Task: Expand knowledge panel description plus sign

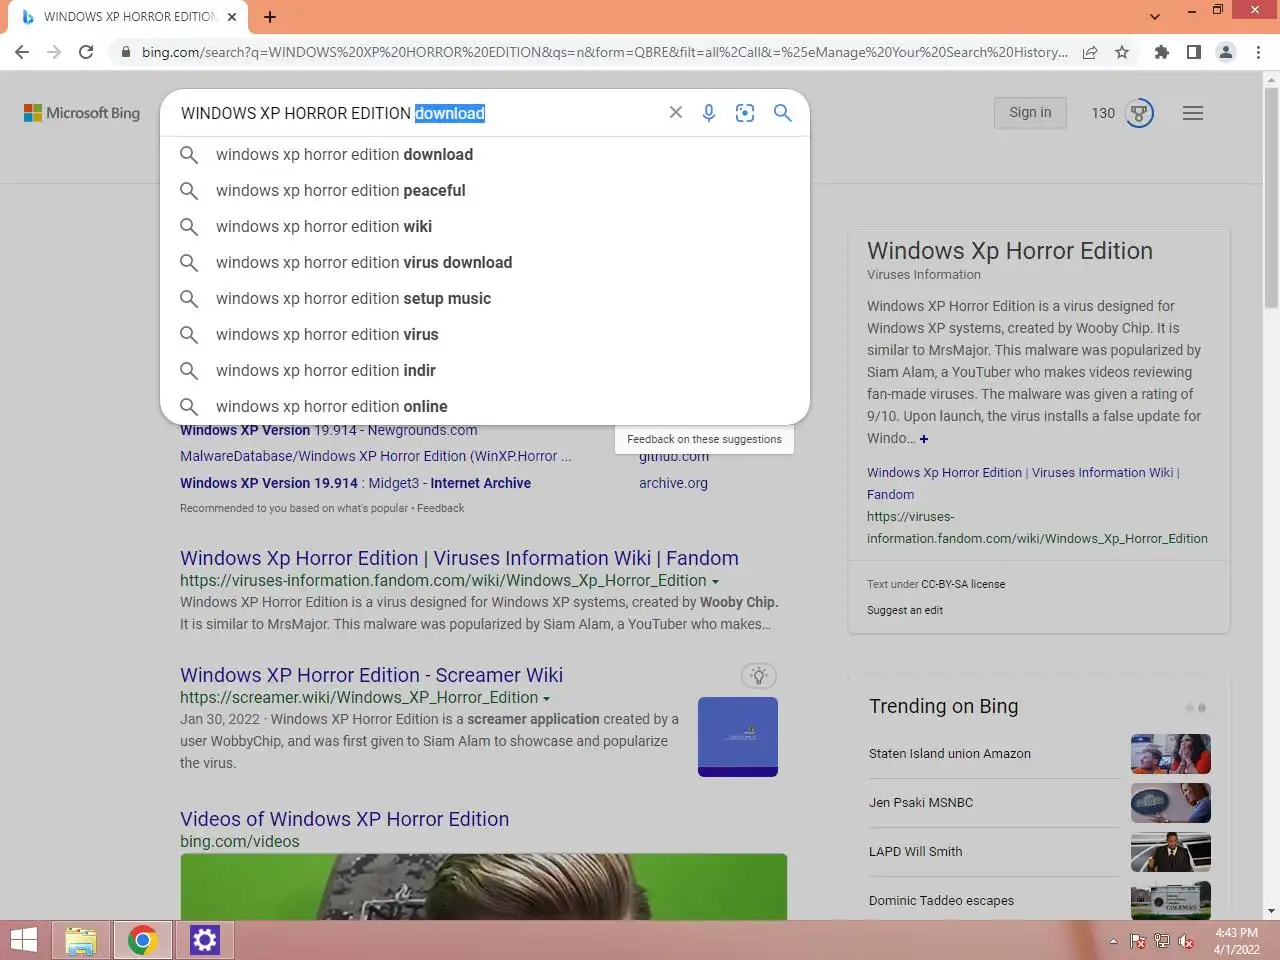Action: click(924, 439)
